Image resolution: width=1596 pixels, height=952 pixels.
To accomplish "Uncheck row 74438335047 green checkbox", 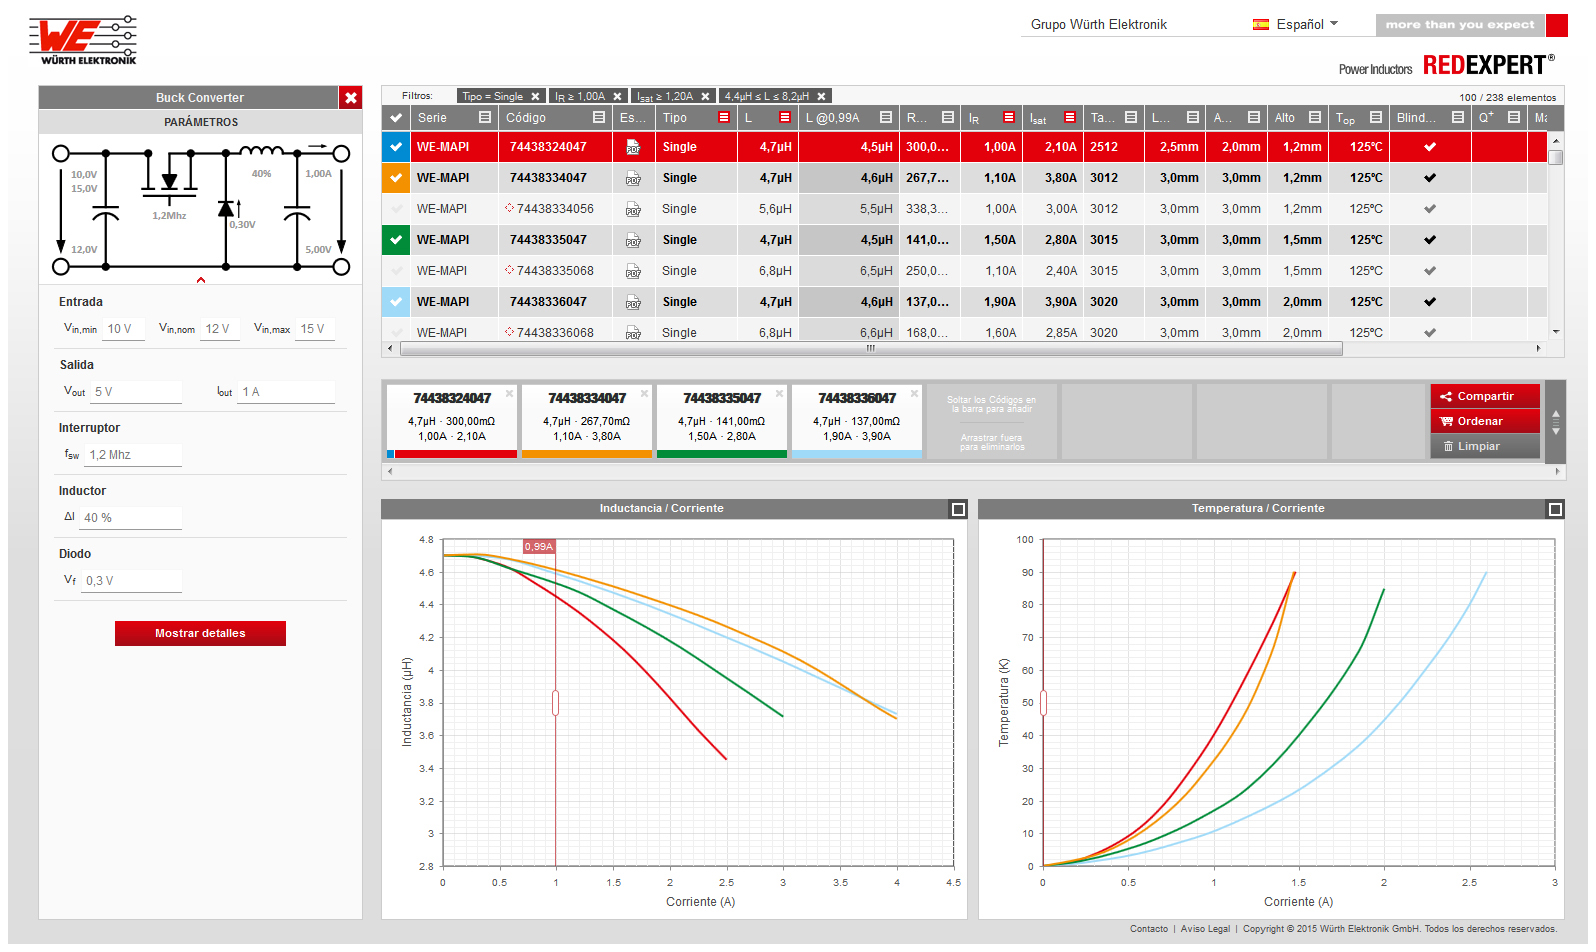I will 396,240.
